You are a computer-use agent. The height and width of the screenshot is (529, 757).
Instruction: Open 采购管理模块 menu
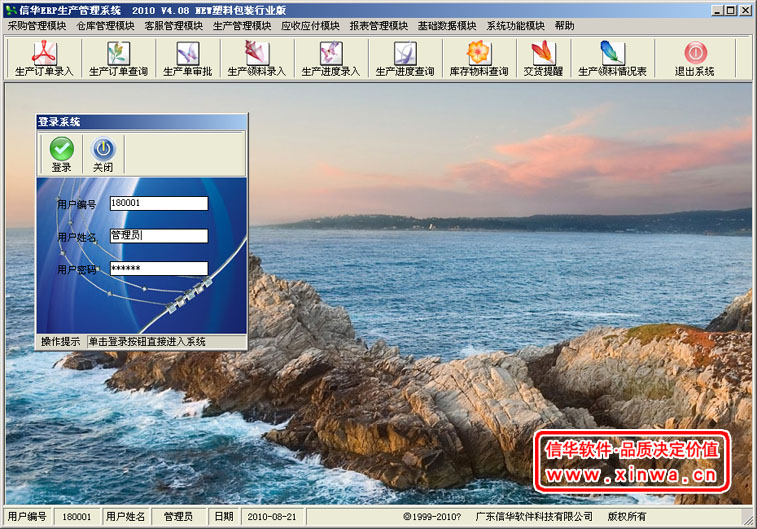(x=37, y=26)
